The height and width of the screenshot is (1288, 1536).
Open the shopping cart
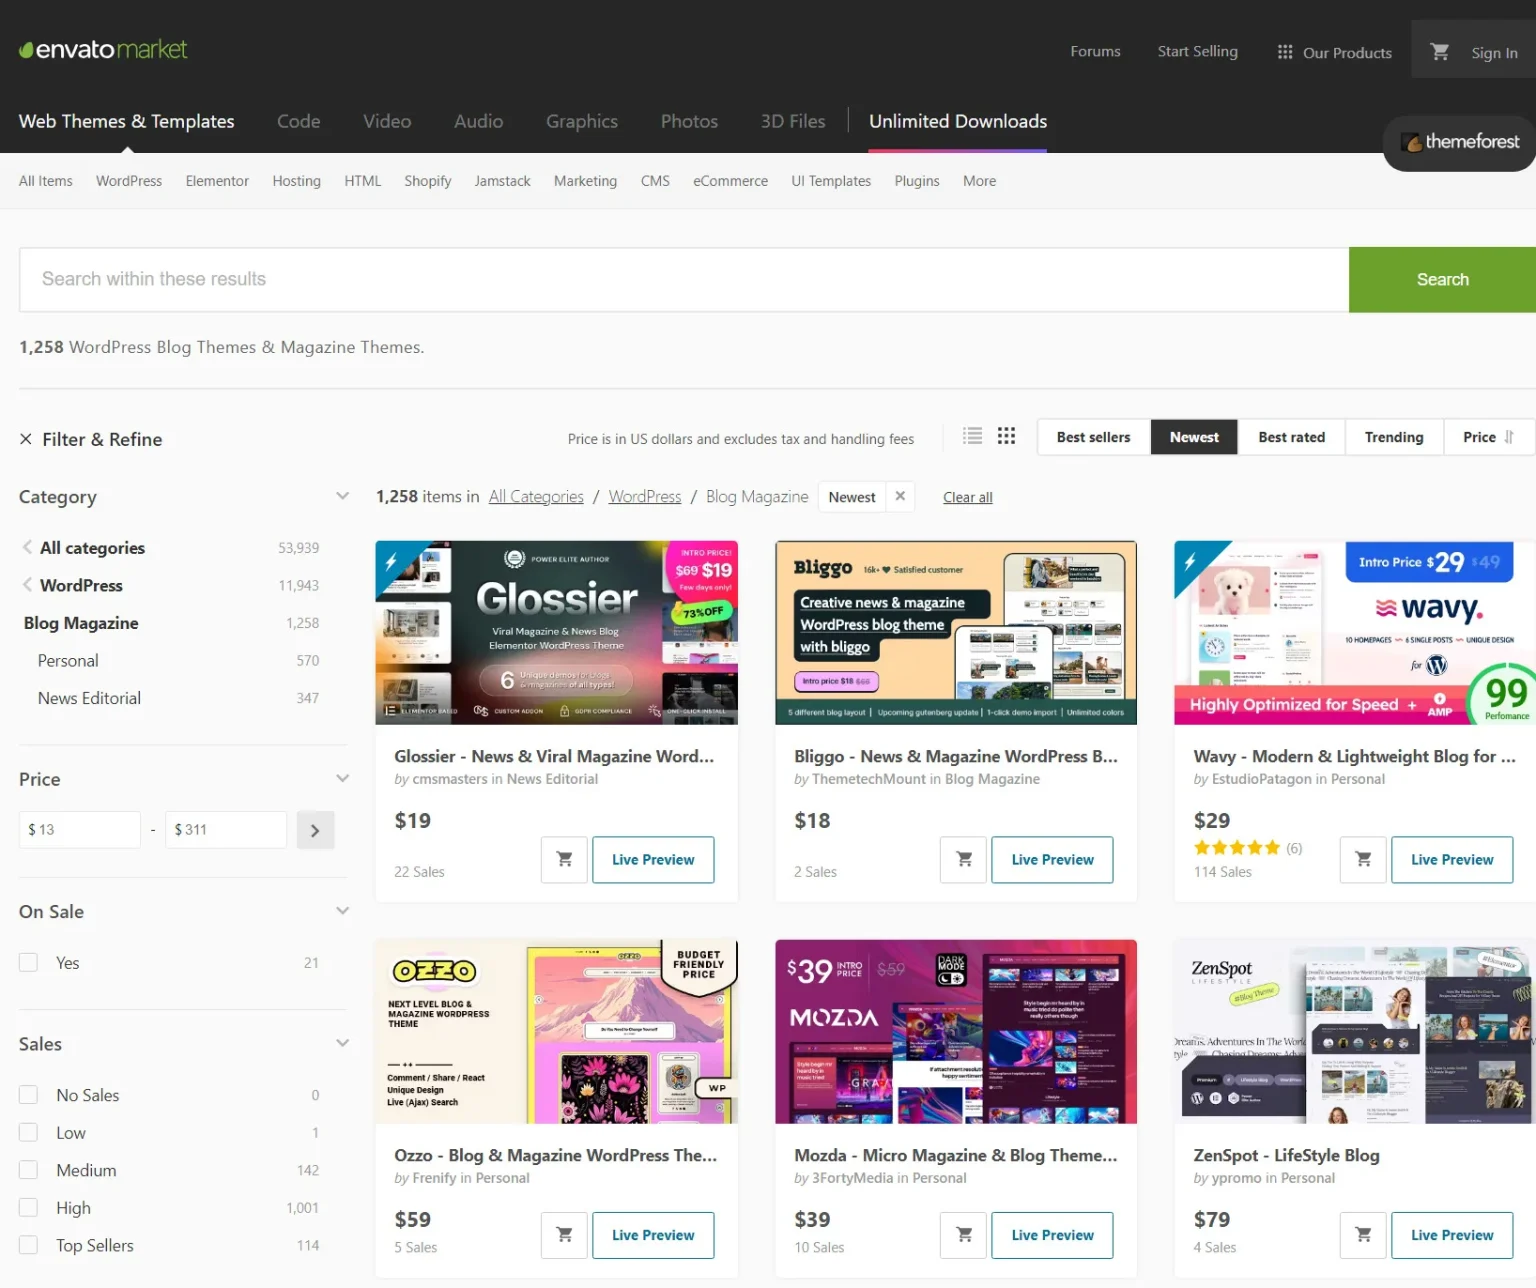click(1440, 51)
